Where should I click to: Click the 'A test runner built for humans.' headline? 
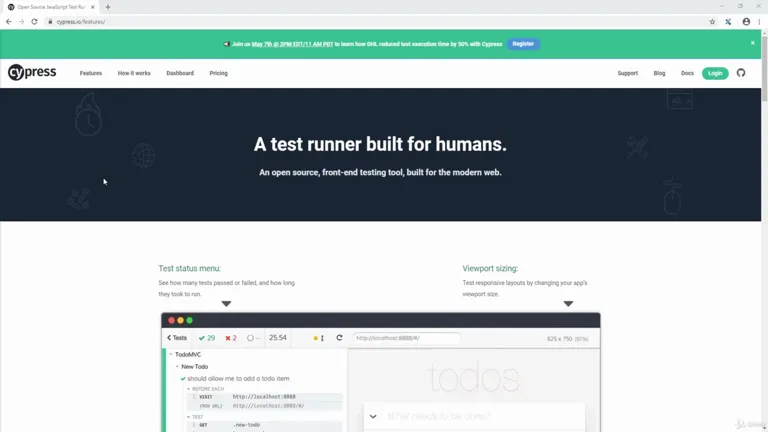point(380,144)
